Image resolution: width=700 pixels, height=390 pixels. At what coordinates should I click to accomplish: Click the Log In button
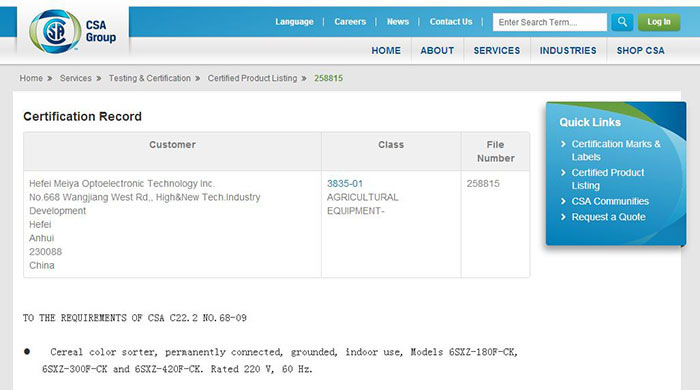[x=659, y=22]
